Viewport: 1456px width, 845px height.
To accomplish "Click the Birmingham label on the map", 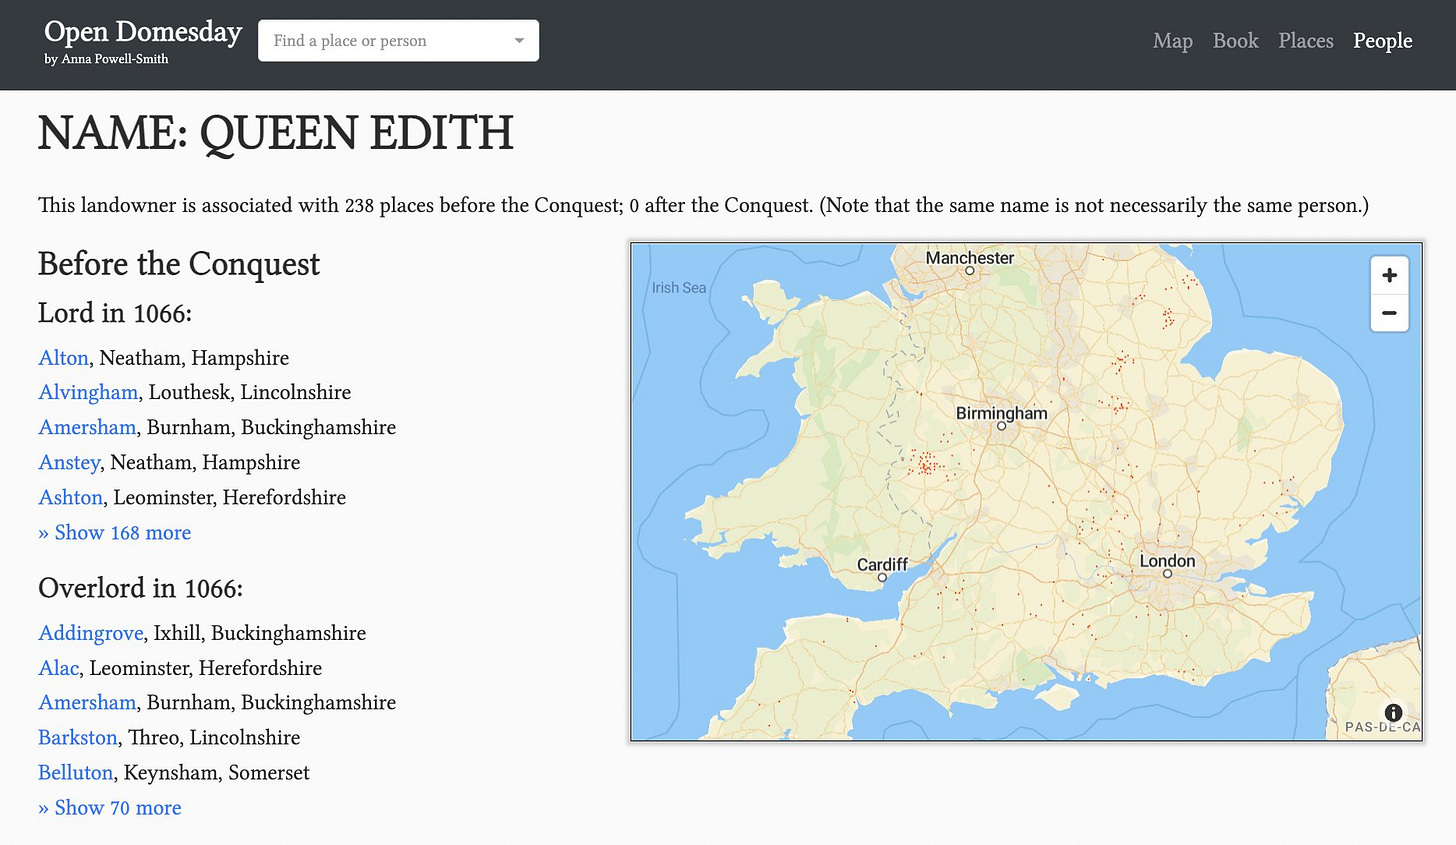I will [x=1001, y=413].
